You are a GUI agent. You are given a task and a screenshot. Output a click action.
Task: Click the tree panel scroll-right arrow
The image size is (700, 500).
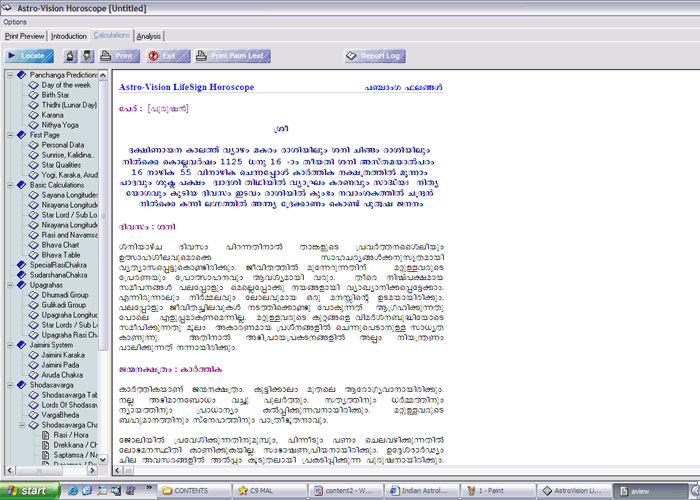click(x=92, y=470)
